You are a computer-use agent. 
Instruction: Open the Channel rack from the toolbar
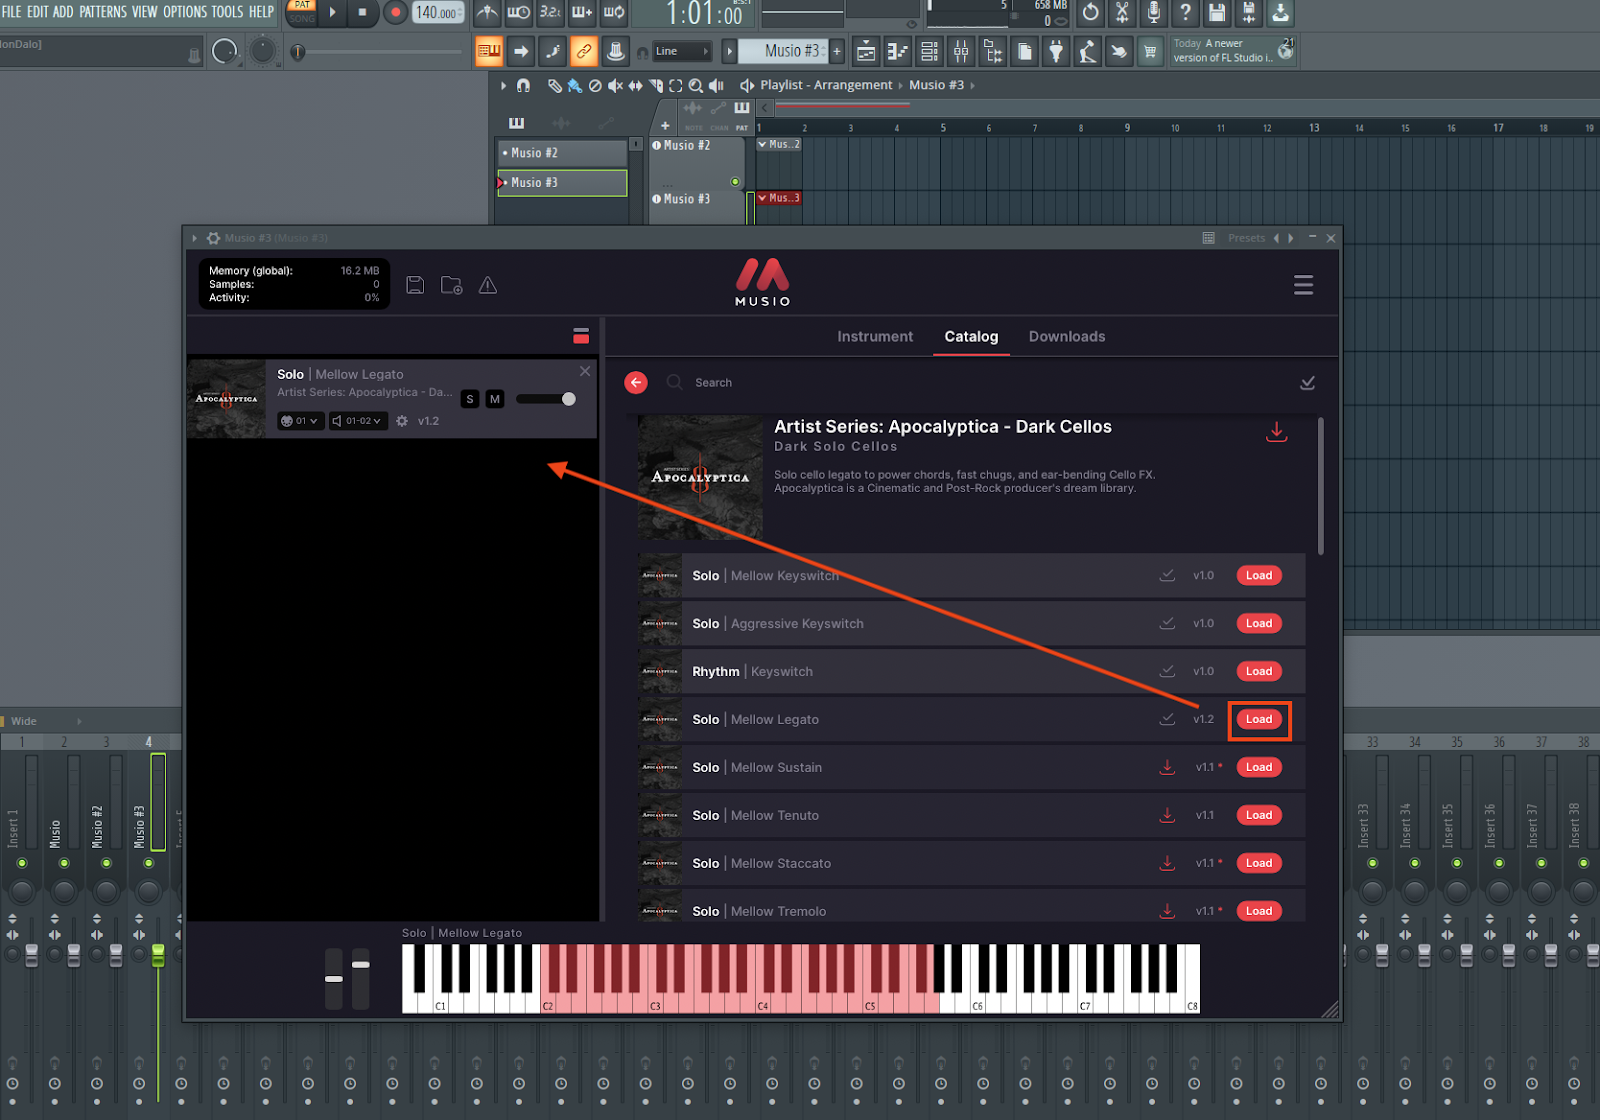929,52
